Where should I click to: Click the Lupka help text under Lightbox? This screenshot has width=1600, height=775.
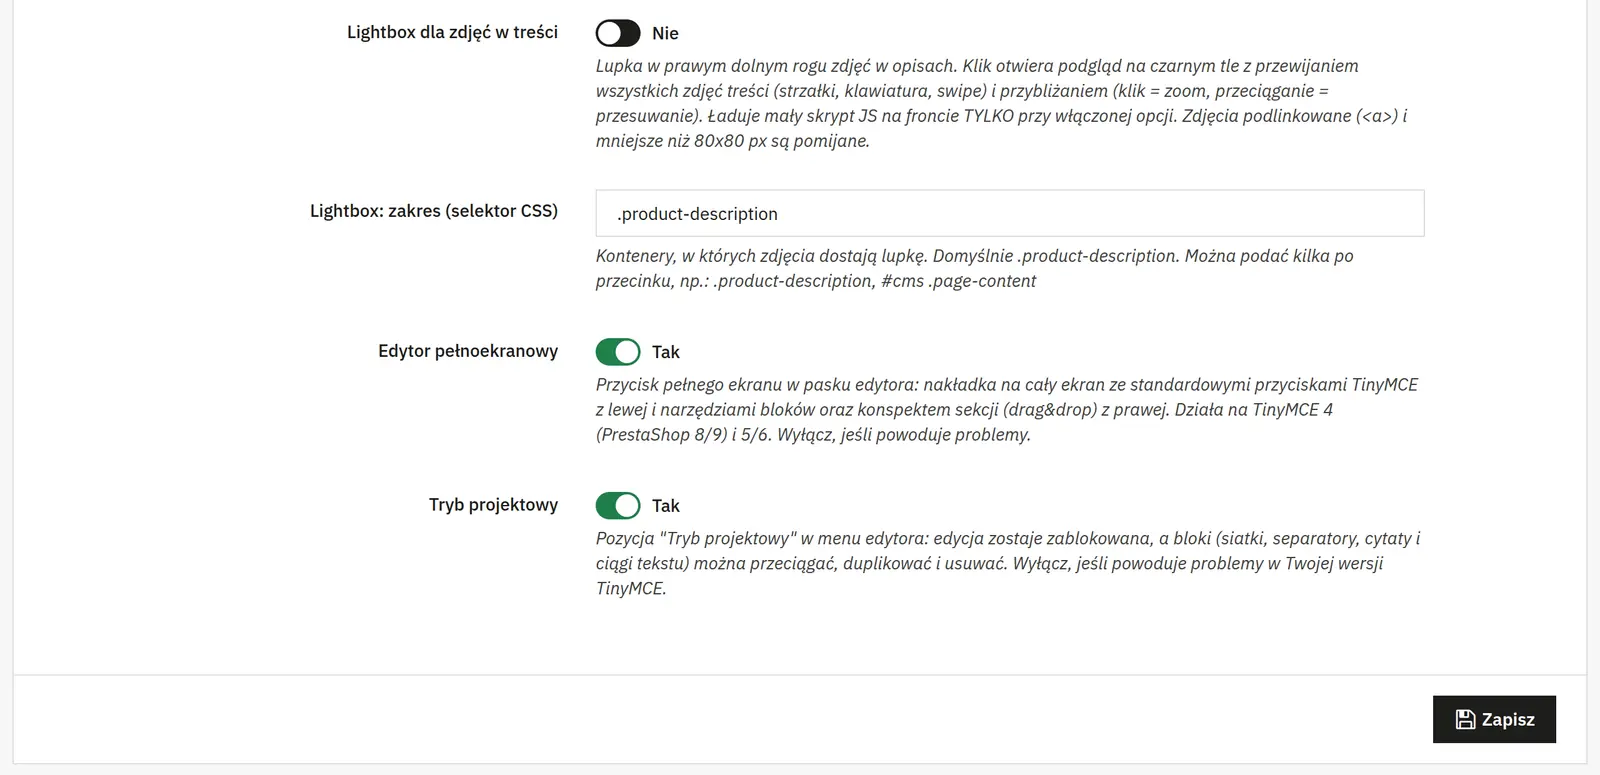tap(1001, 103)
